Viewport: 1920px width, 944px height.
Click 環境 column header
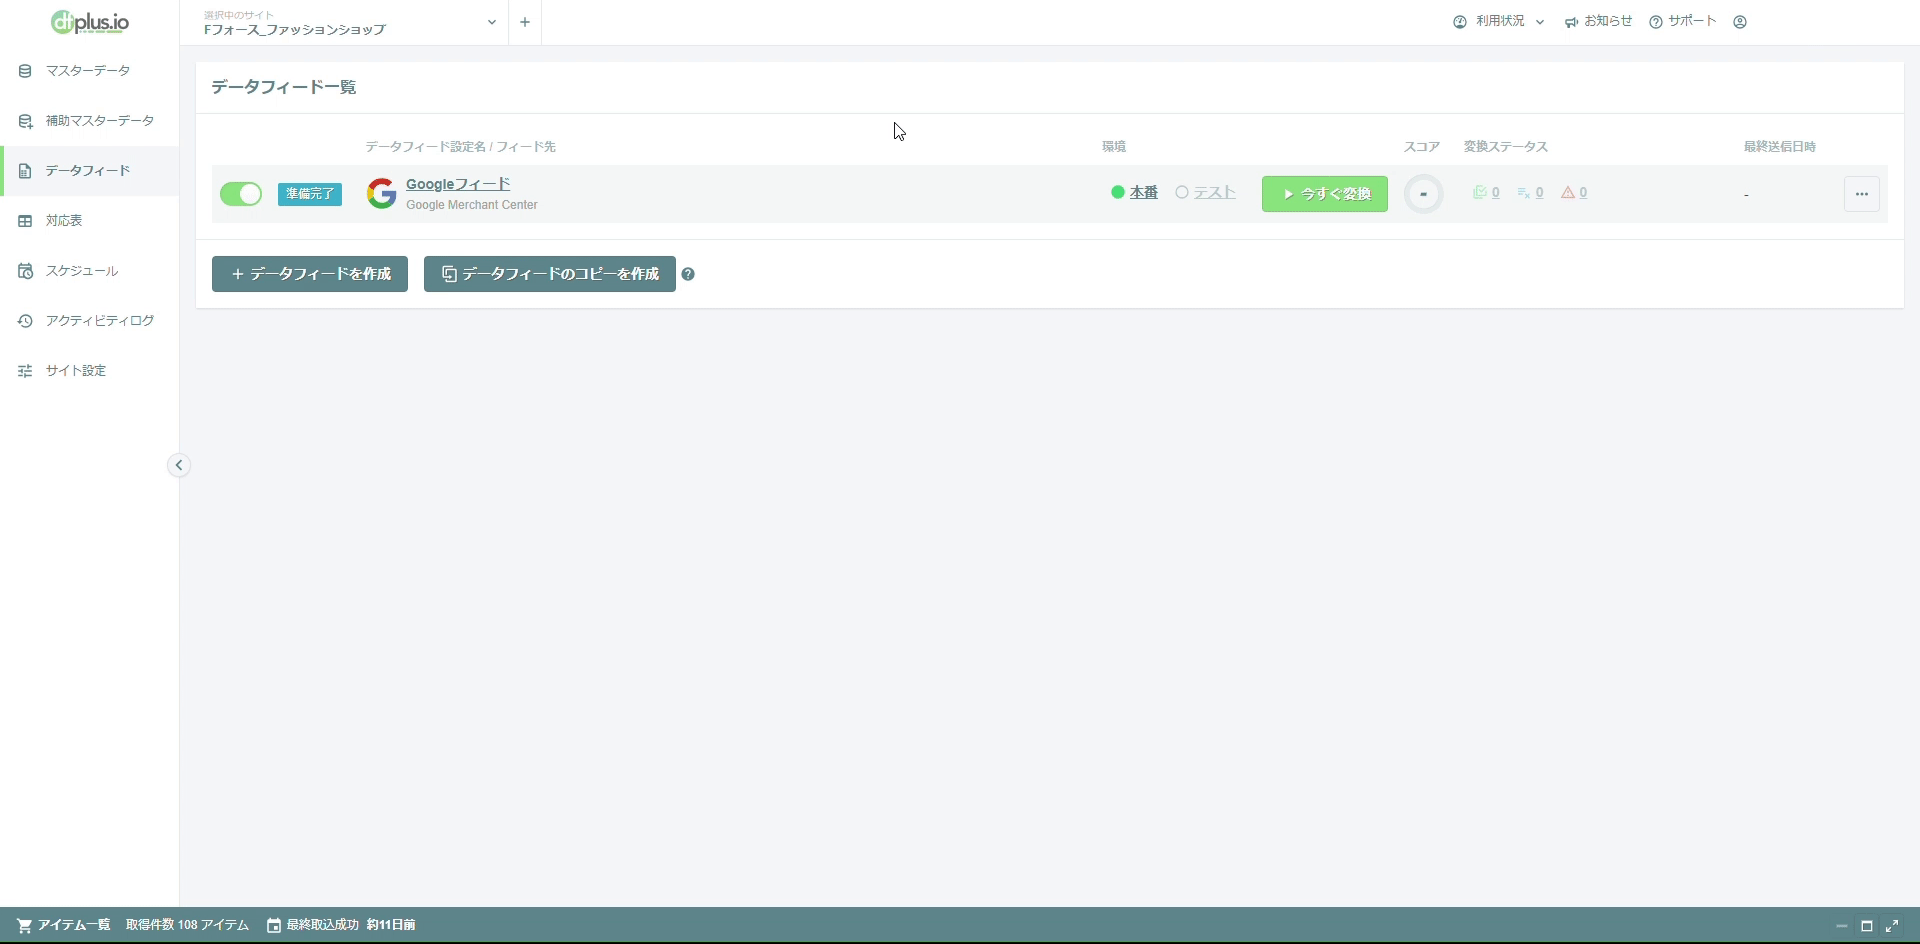(x=1114, y=147)
